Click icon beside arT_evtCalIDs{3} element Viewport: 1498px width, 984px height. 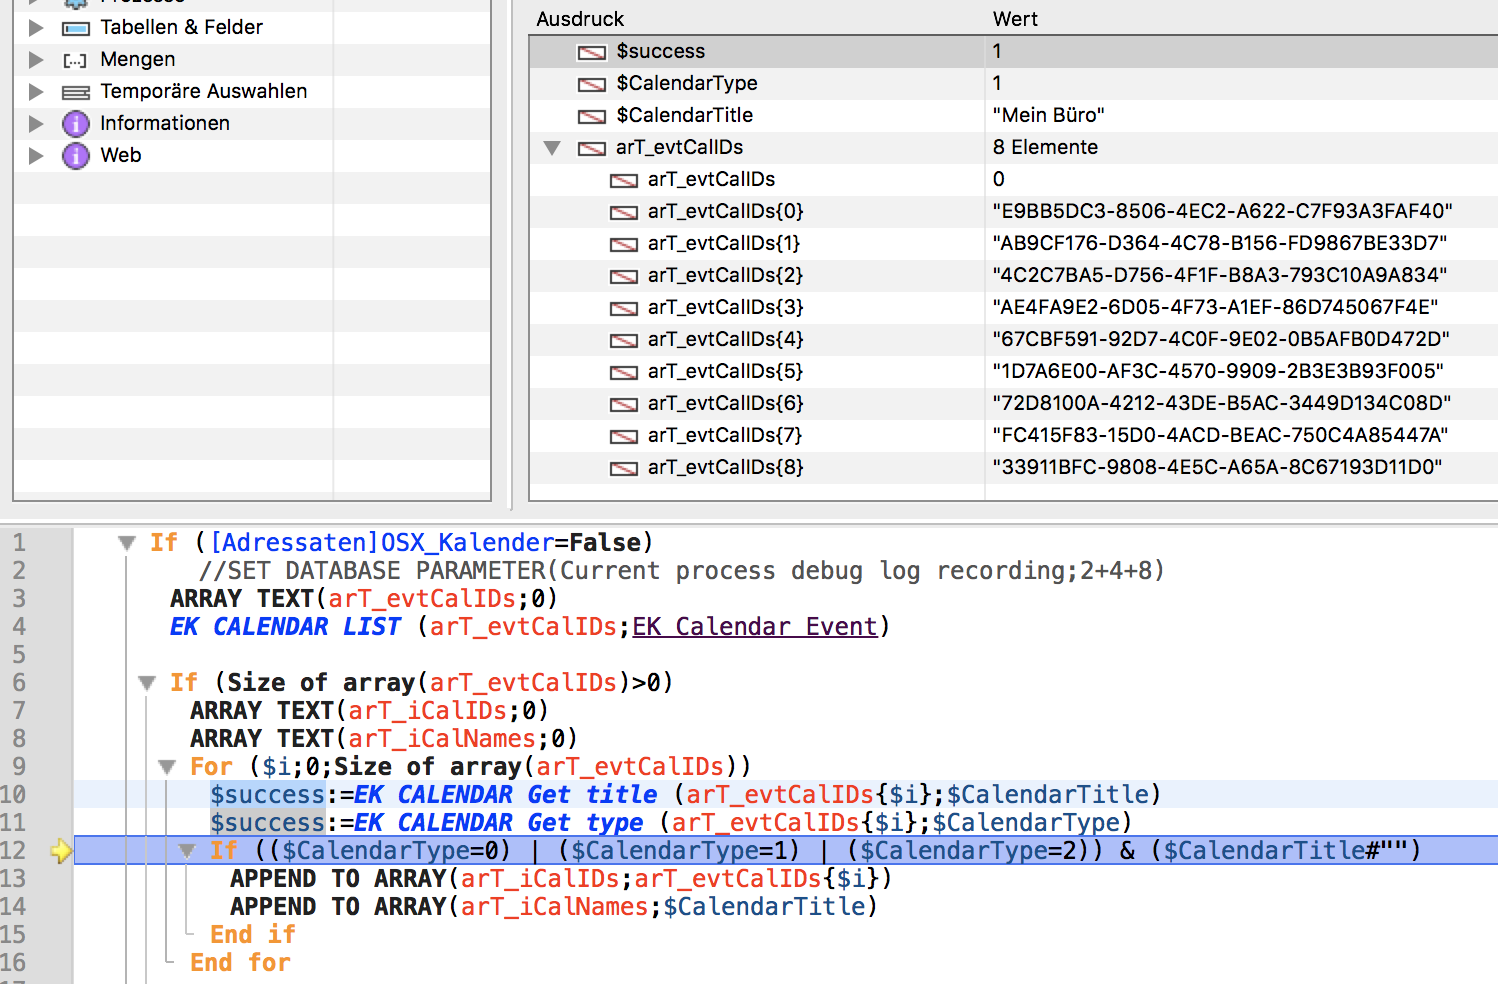pos(624,308)
